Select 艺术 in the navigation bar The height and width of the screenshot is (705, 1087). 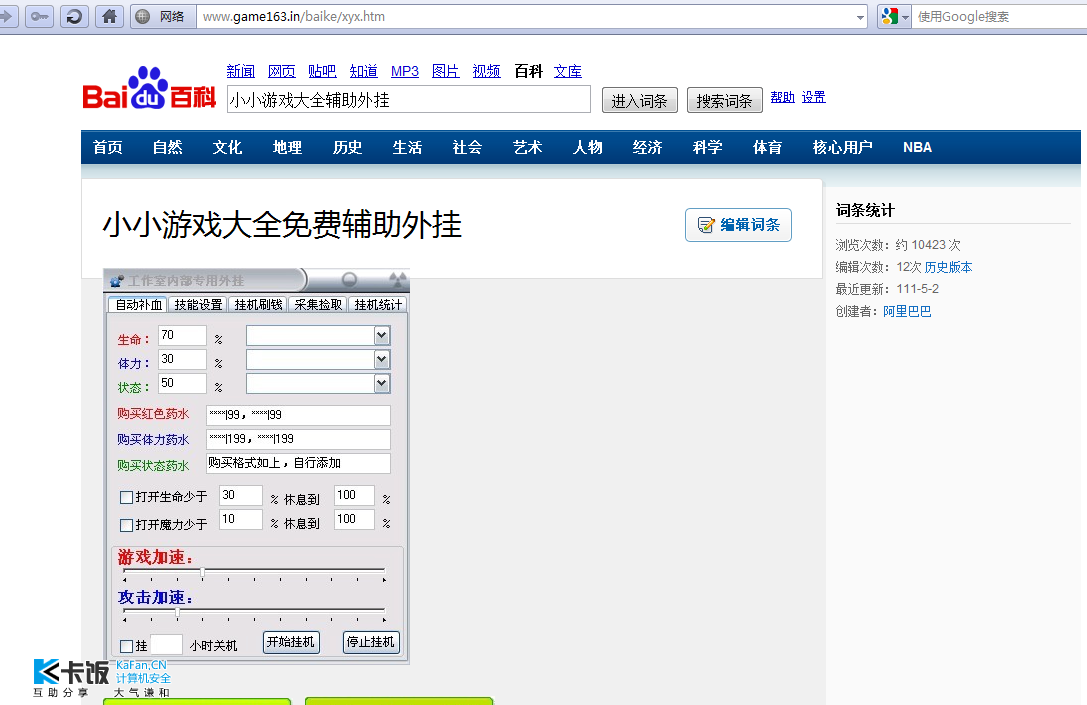click(528, 147)
